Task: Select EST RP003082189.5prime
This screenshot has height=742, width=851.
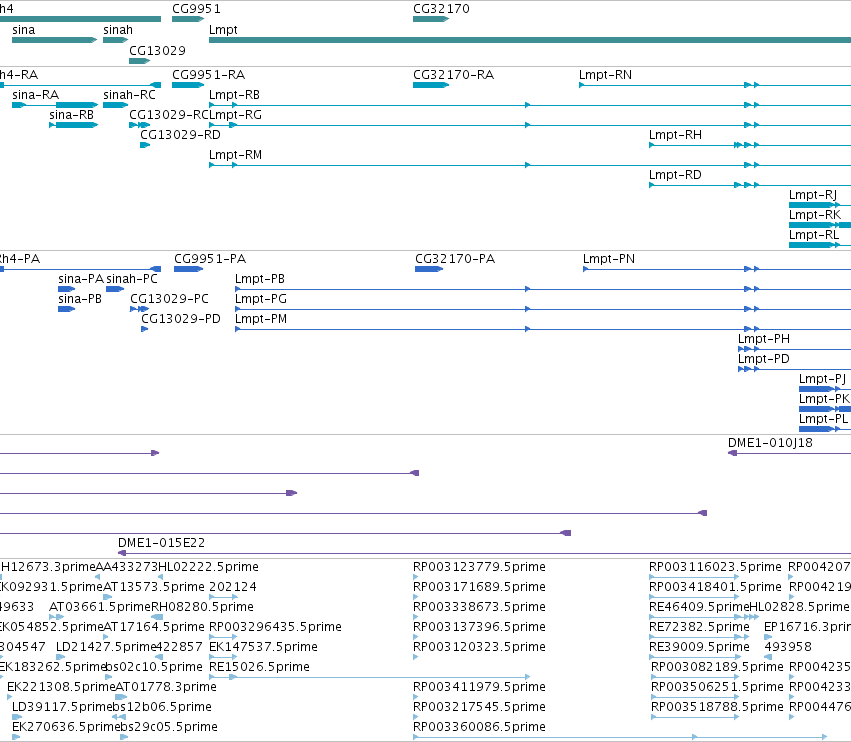Action: (717, 667)
